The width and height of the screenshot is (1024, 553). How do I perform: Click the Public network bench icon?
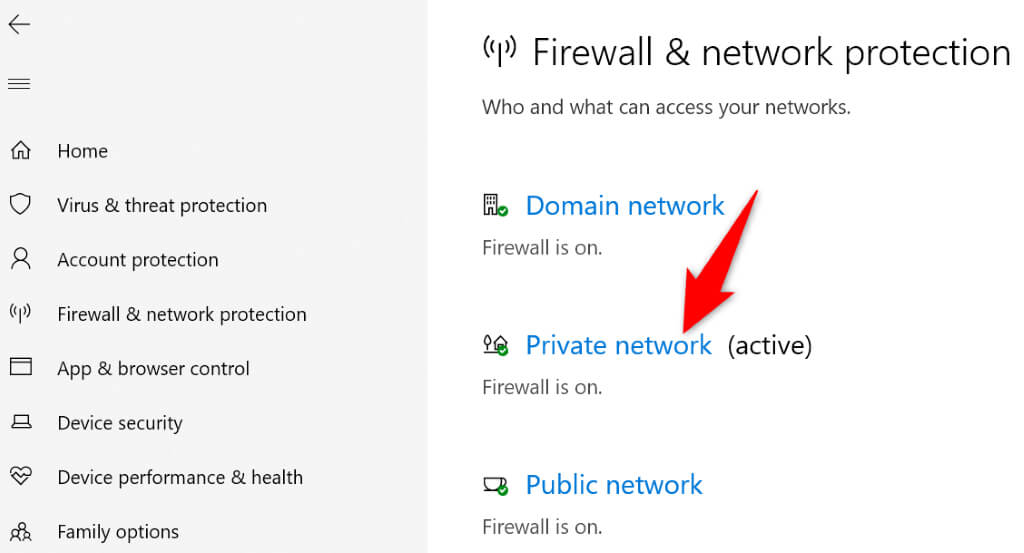(x=495, y=486)
